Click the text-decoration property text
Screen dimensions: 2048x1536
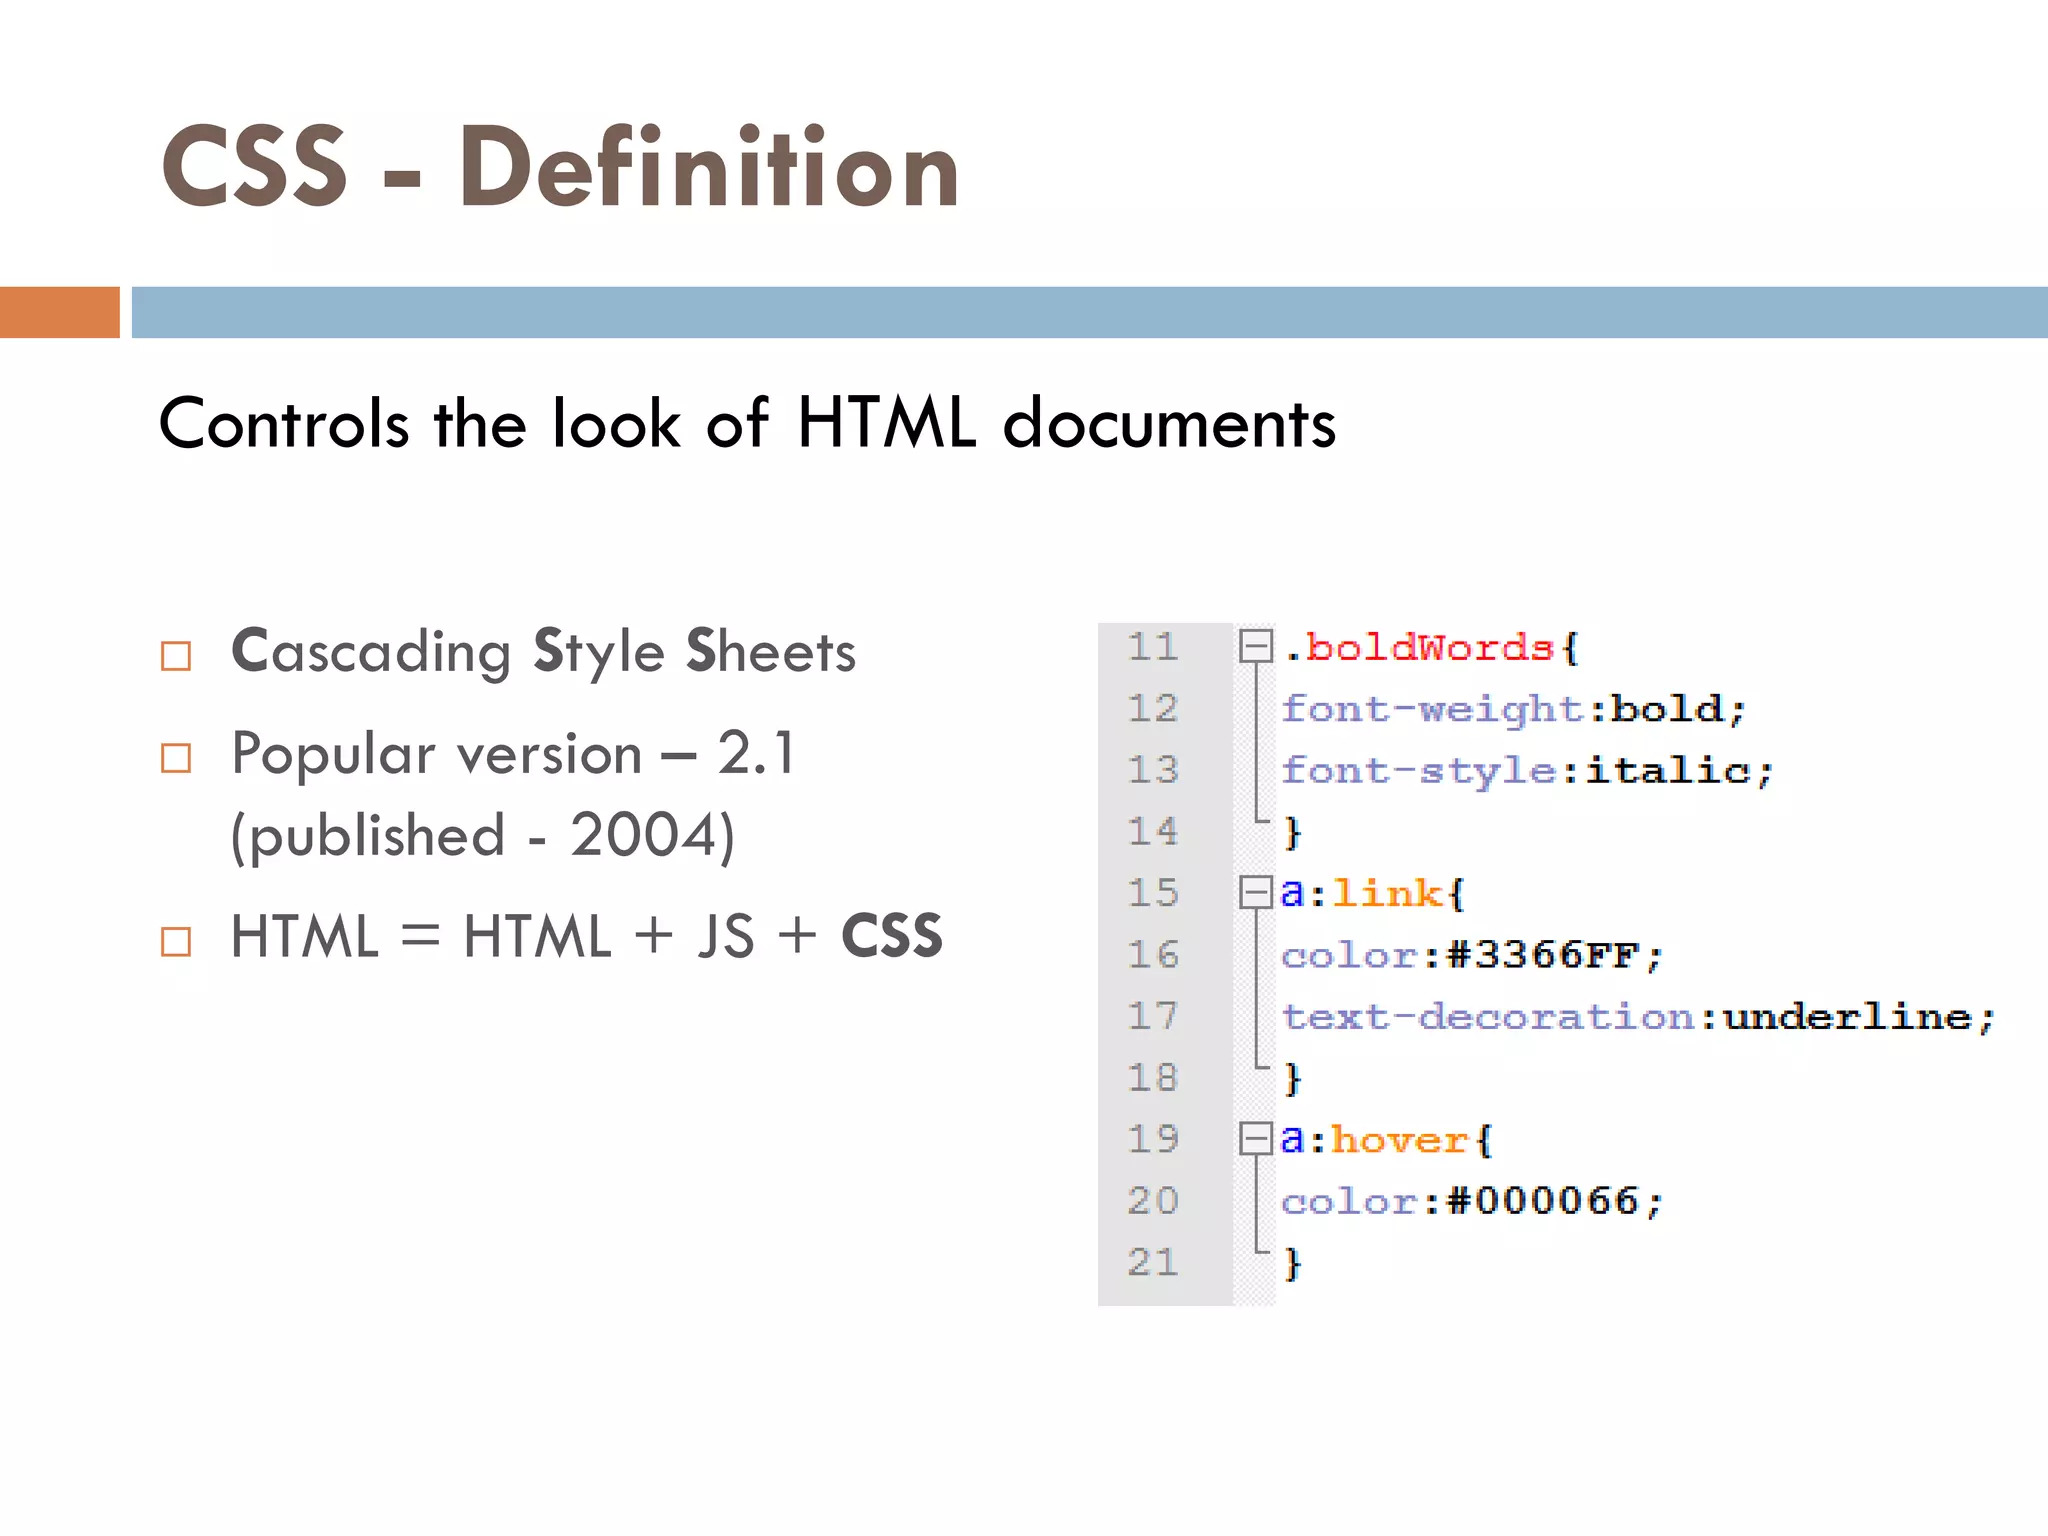click(1488, 1017)
